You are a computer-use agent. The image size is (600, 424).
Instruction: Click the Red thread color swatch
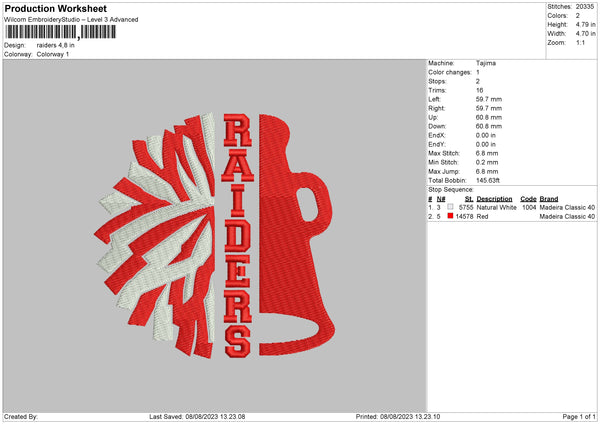(450, 216)
